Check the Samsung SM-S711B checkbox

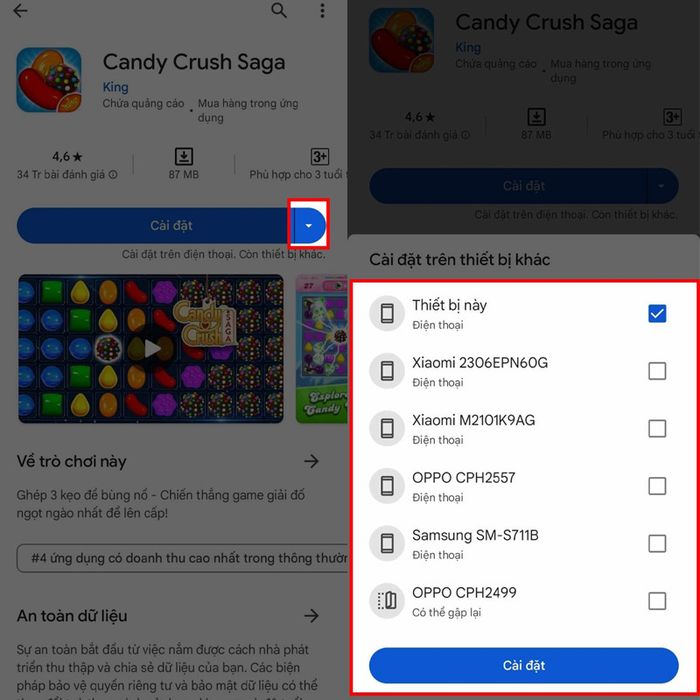click(657, 543)
